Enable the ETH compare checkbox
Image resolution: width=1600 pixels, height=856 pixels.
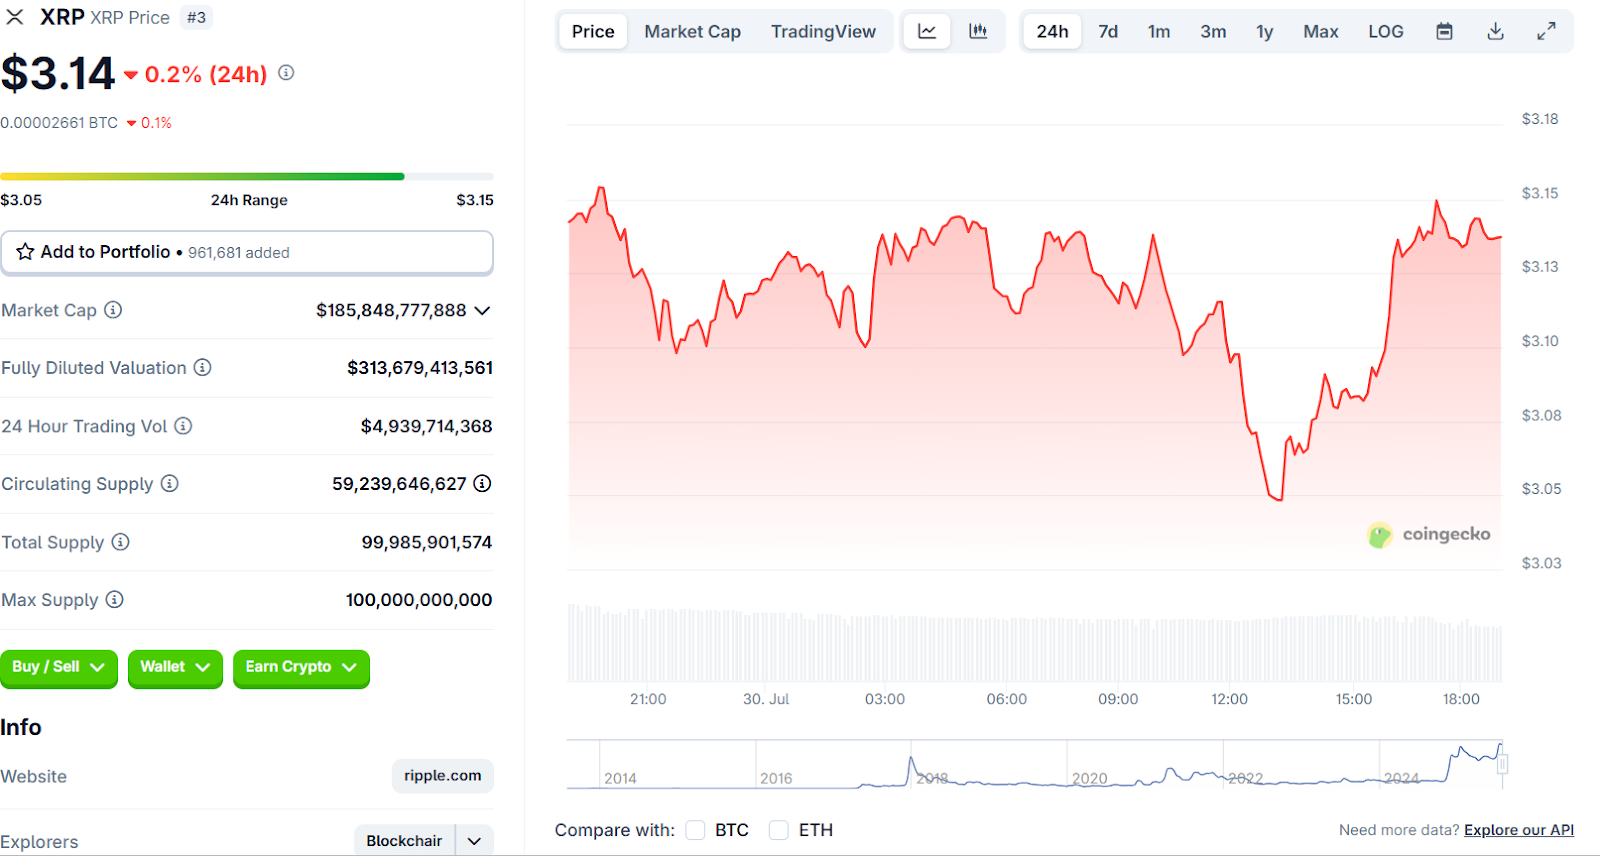click(779, 830)
